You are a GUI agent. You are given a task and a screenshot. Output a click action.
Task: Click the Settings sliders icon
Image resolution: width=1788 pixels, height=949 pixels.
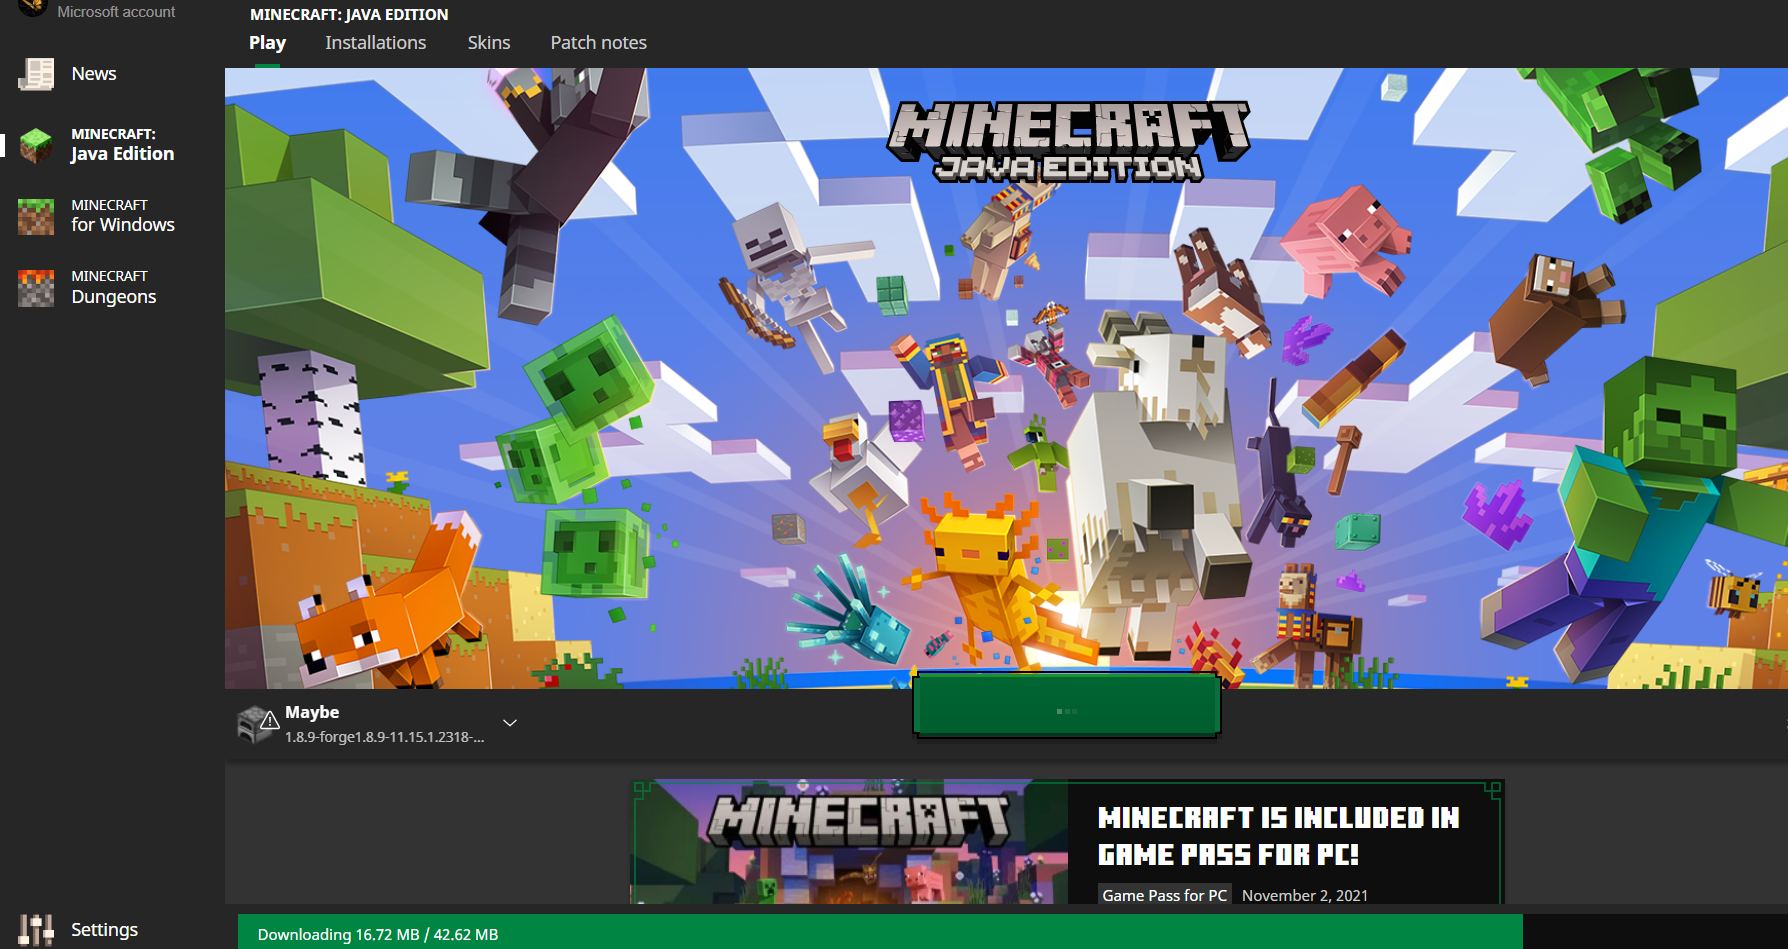(x=37, y=930)
